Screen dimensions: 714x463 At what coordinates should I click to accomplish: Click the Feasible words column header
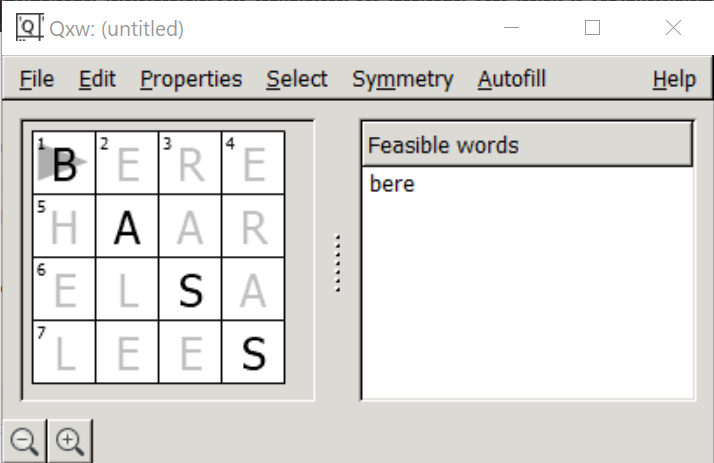point(526,145)
